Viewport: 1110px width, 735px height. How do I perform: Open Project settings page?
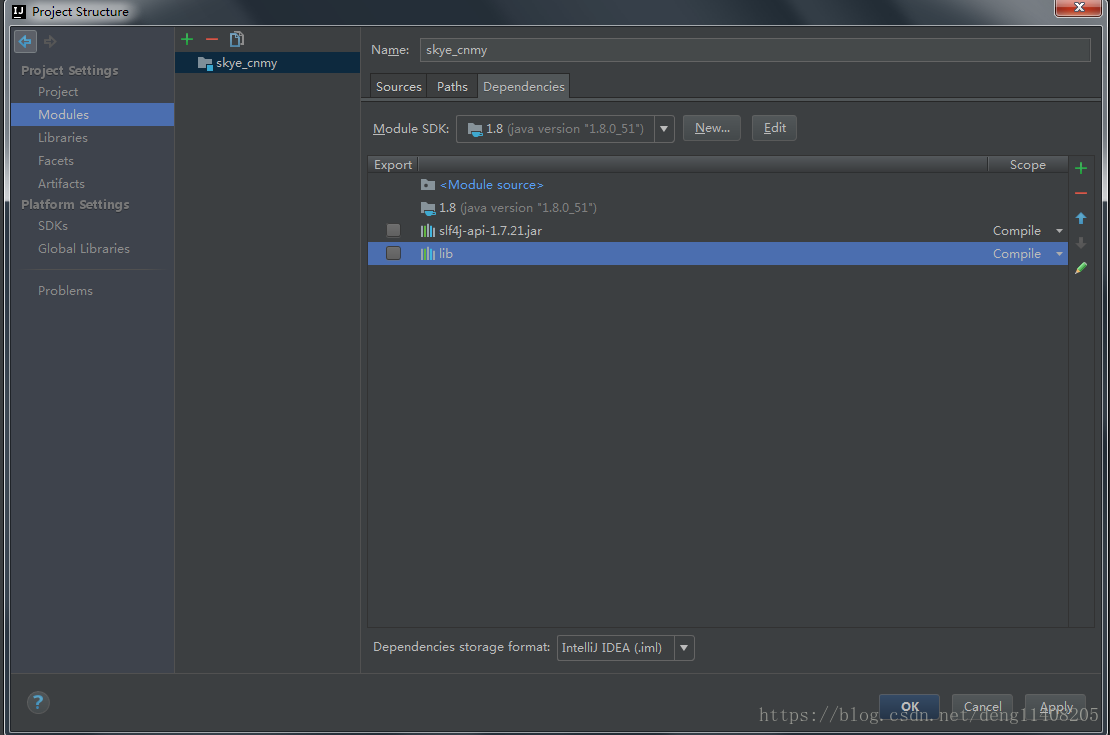(x=58, y=92)
